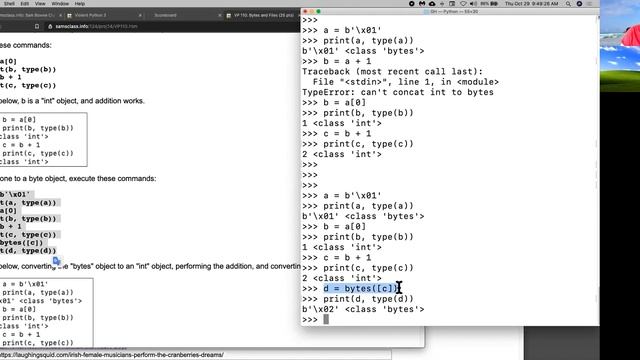The height and width of the screenshot is (360, 640).
Task: Click the terminal prompt cursor at last line
Action: (326, 320)
